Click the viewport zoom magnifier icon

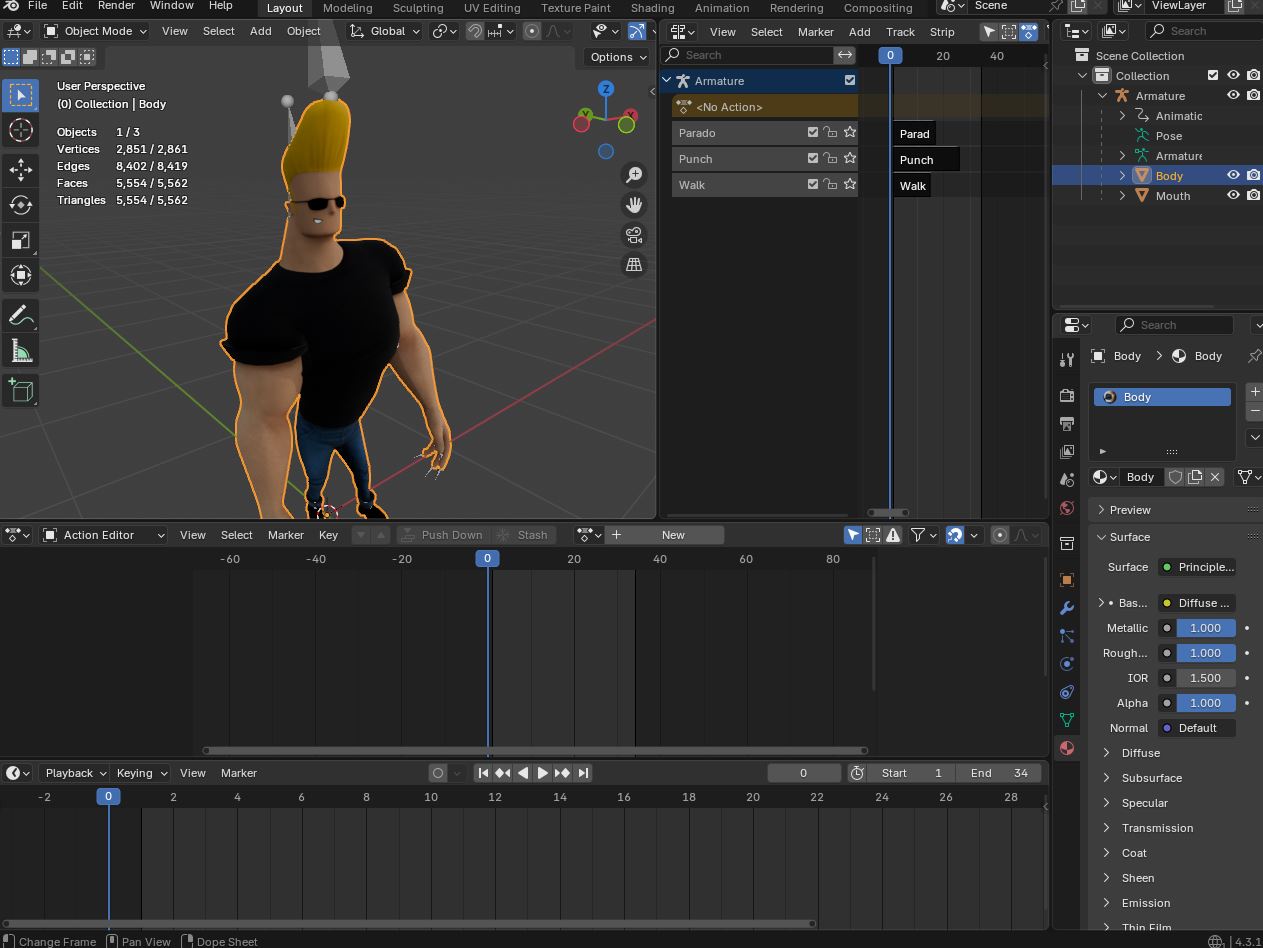[634, 175]
